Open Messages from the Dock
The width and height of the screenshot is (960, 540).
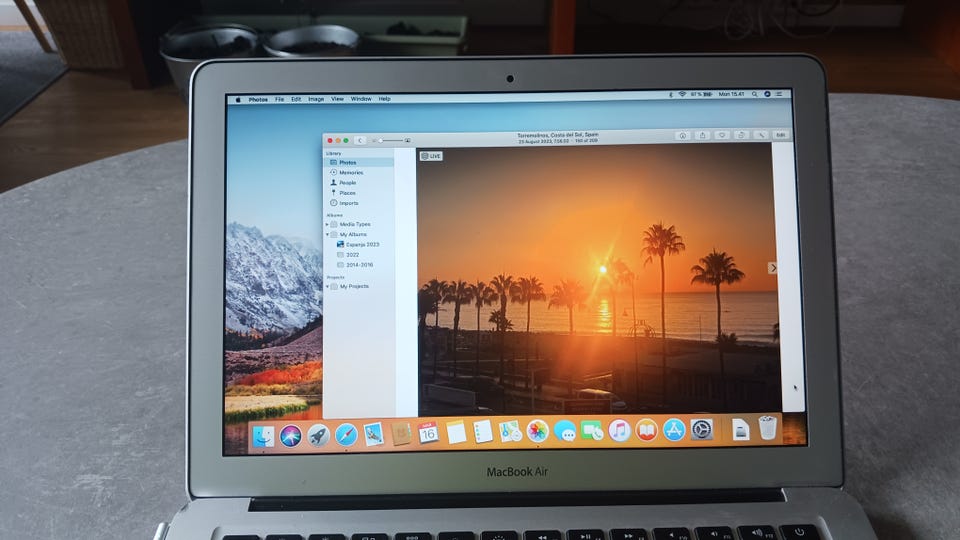pyautogui.click(x=564, y=431)
